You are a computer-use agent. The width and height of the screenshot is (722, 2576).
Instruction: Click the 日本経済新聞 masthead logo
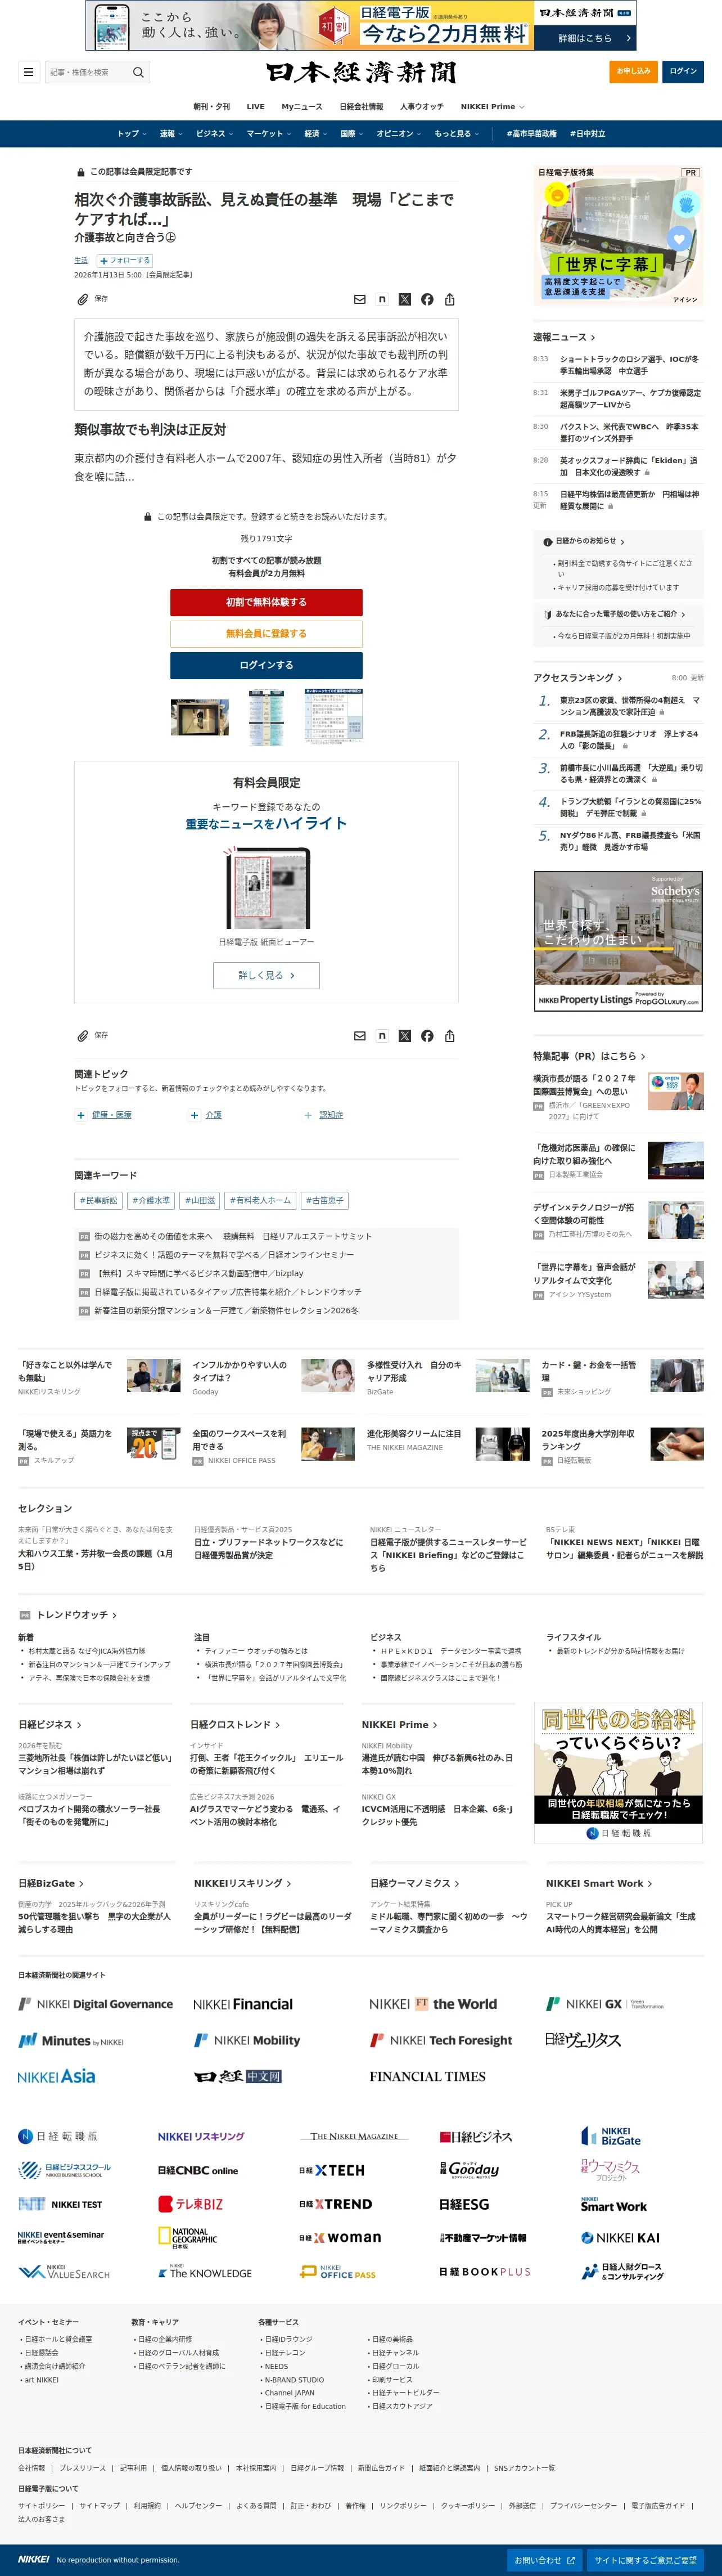click(361, 72)
